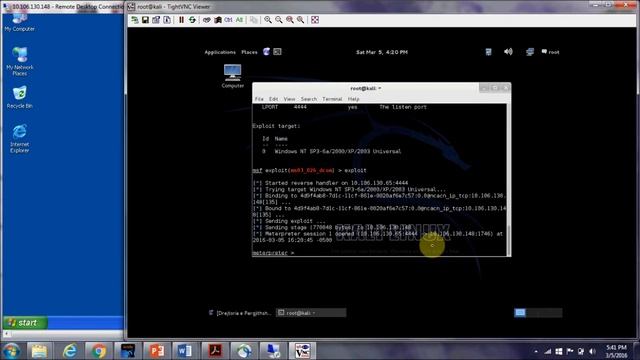Send Ctrl+Esc to remote host
The height and width of the screenshot is (360, 640).
[x=218, y=20]
